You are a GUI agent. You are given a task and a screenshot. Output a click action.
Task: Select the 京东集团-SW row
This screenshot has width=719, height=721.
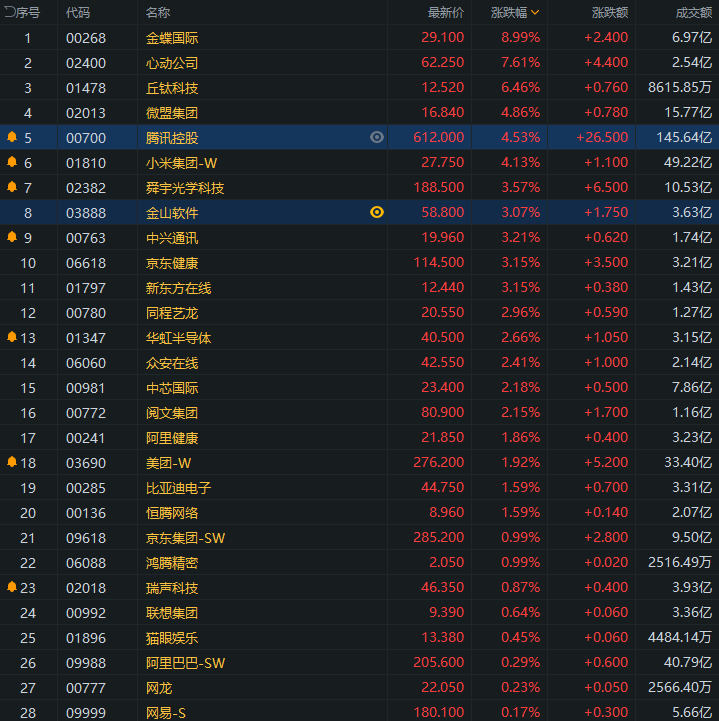pos(360,538)
